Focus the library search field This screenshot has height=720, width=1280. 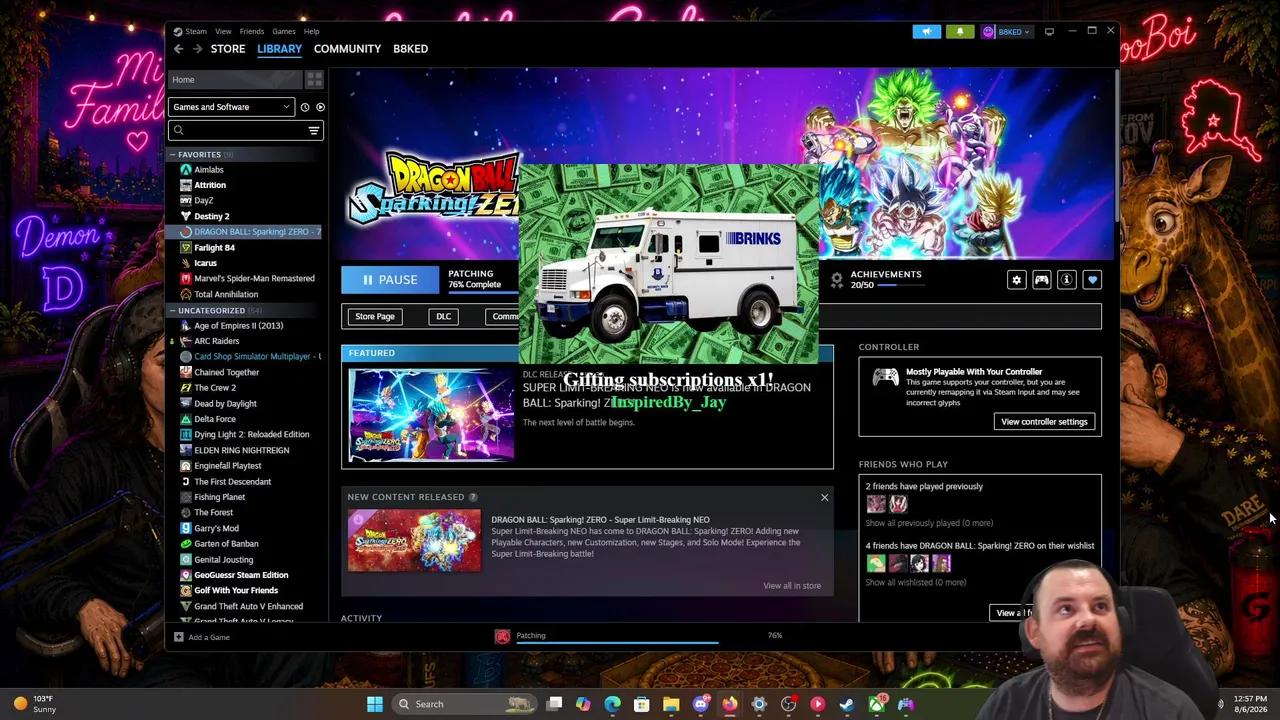(x=245, y=130)
